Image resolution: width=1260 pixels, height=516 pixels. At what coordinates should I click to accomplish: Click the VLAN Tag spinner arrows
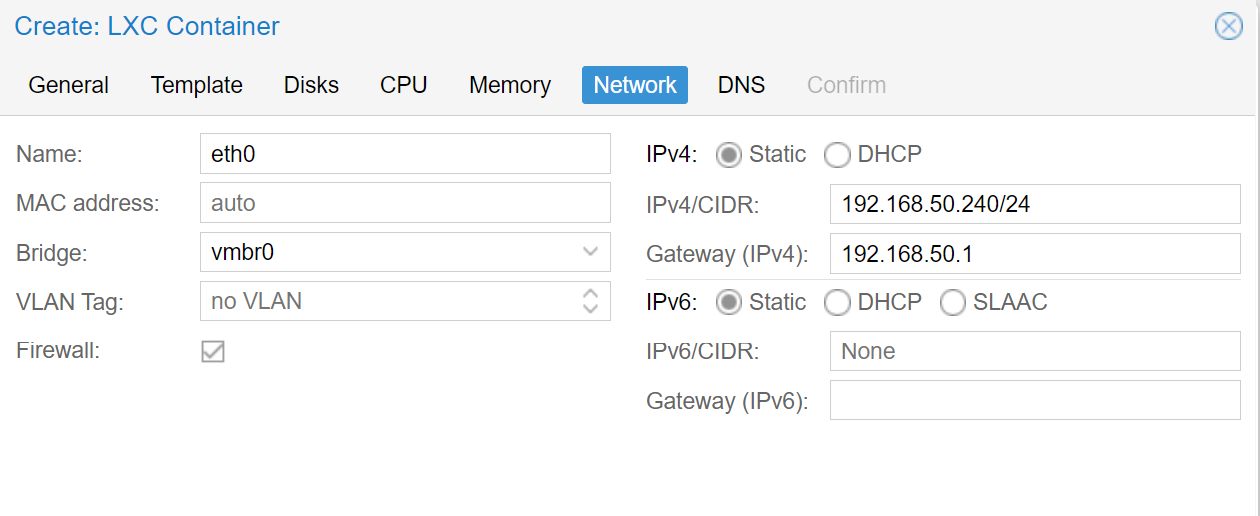tap(590, 301)
